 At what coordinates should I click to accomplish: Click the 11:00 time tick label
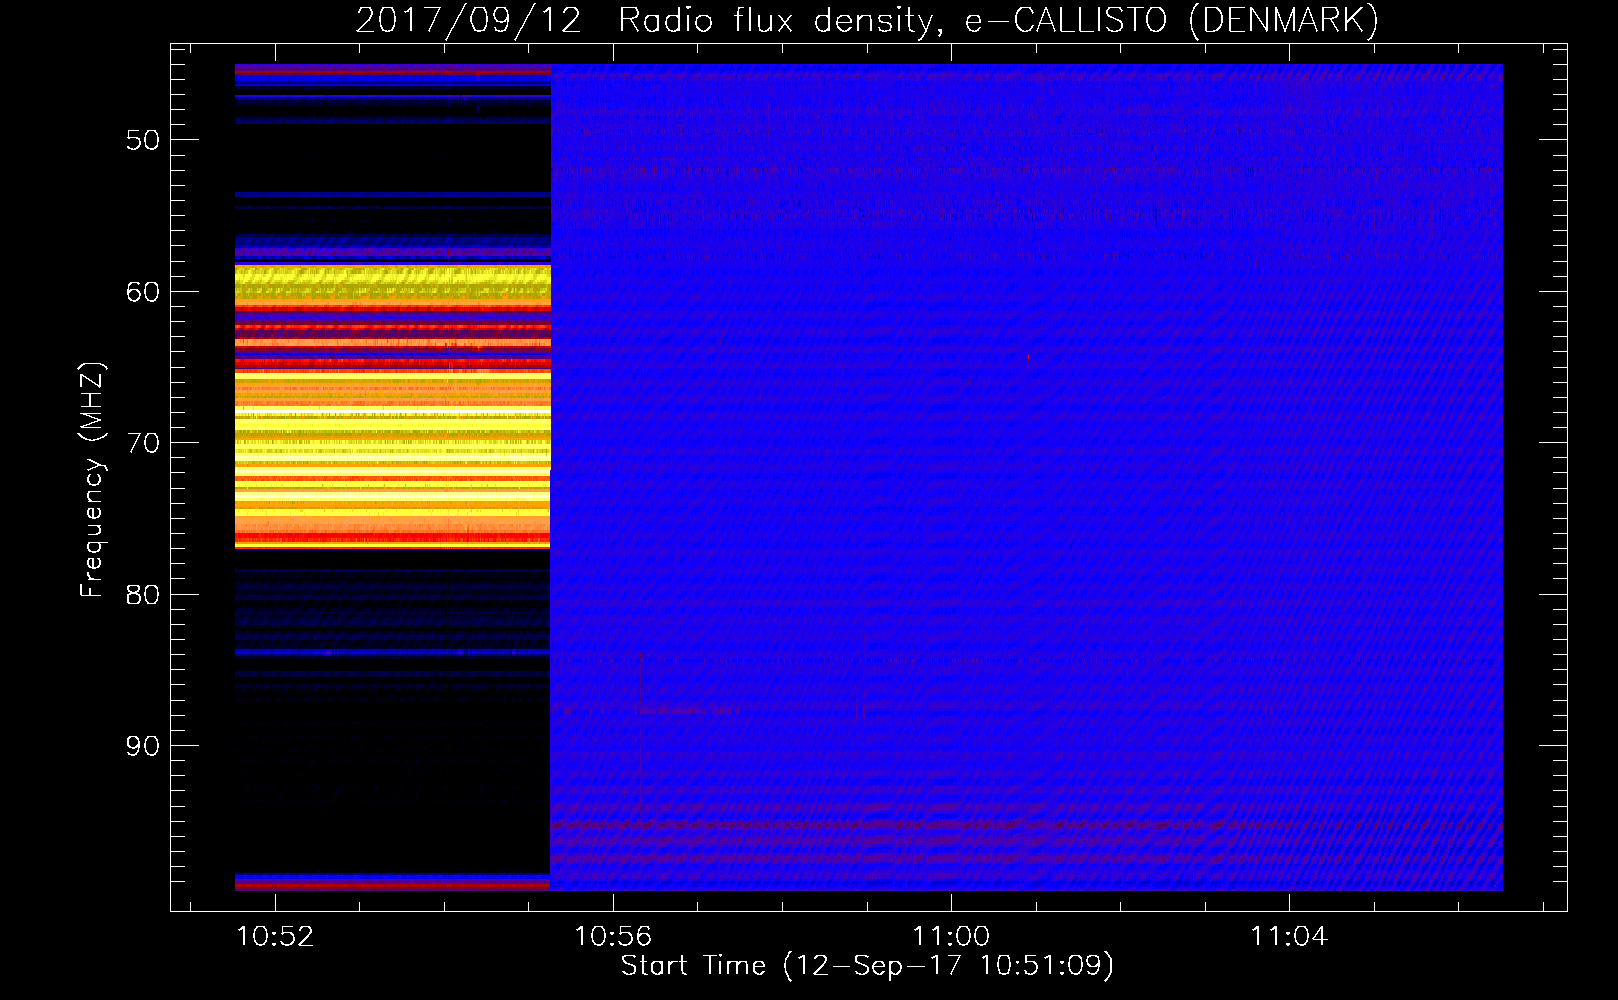[950, 936]
